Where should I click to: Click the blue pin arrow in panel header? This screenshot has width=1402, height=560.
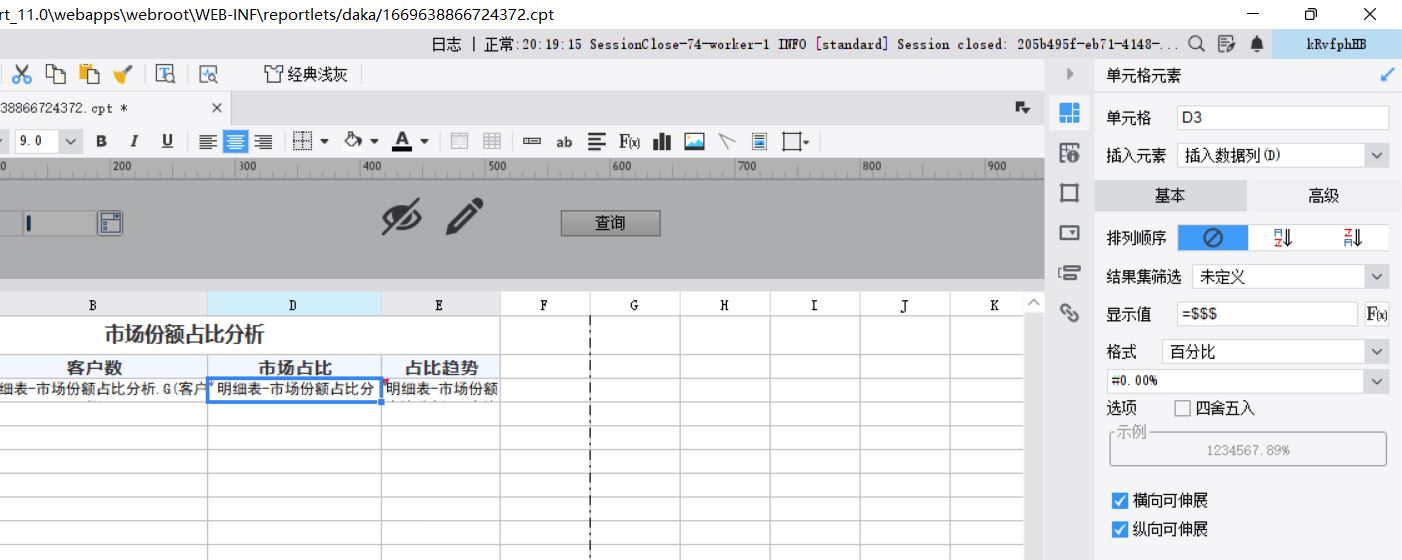(1387, 75)
